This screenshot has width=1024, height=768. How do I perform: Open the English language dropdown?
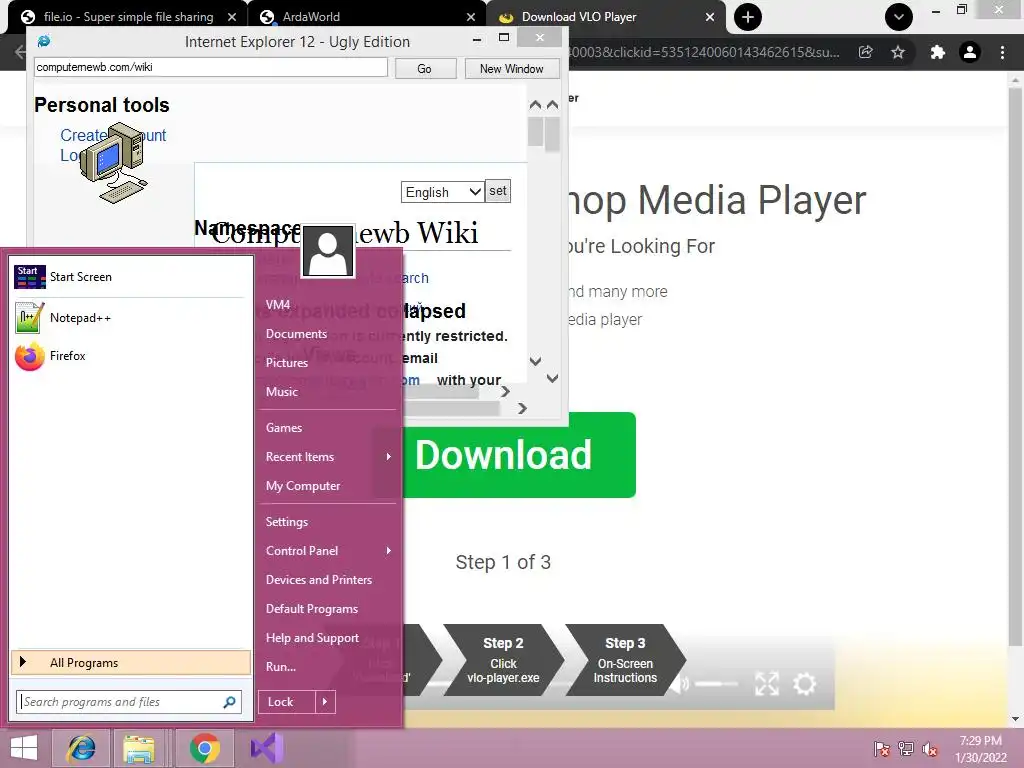click(x=442, y=192)
